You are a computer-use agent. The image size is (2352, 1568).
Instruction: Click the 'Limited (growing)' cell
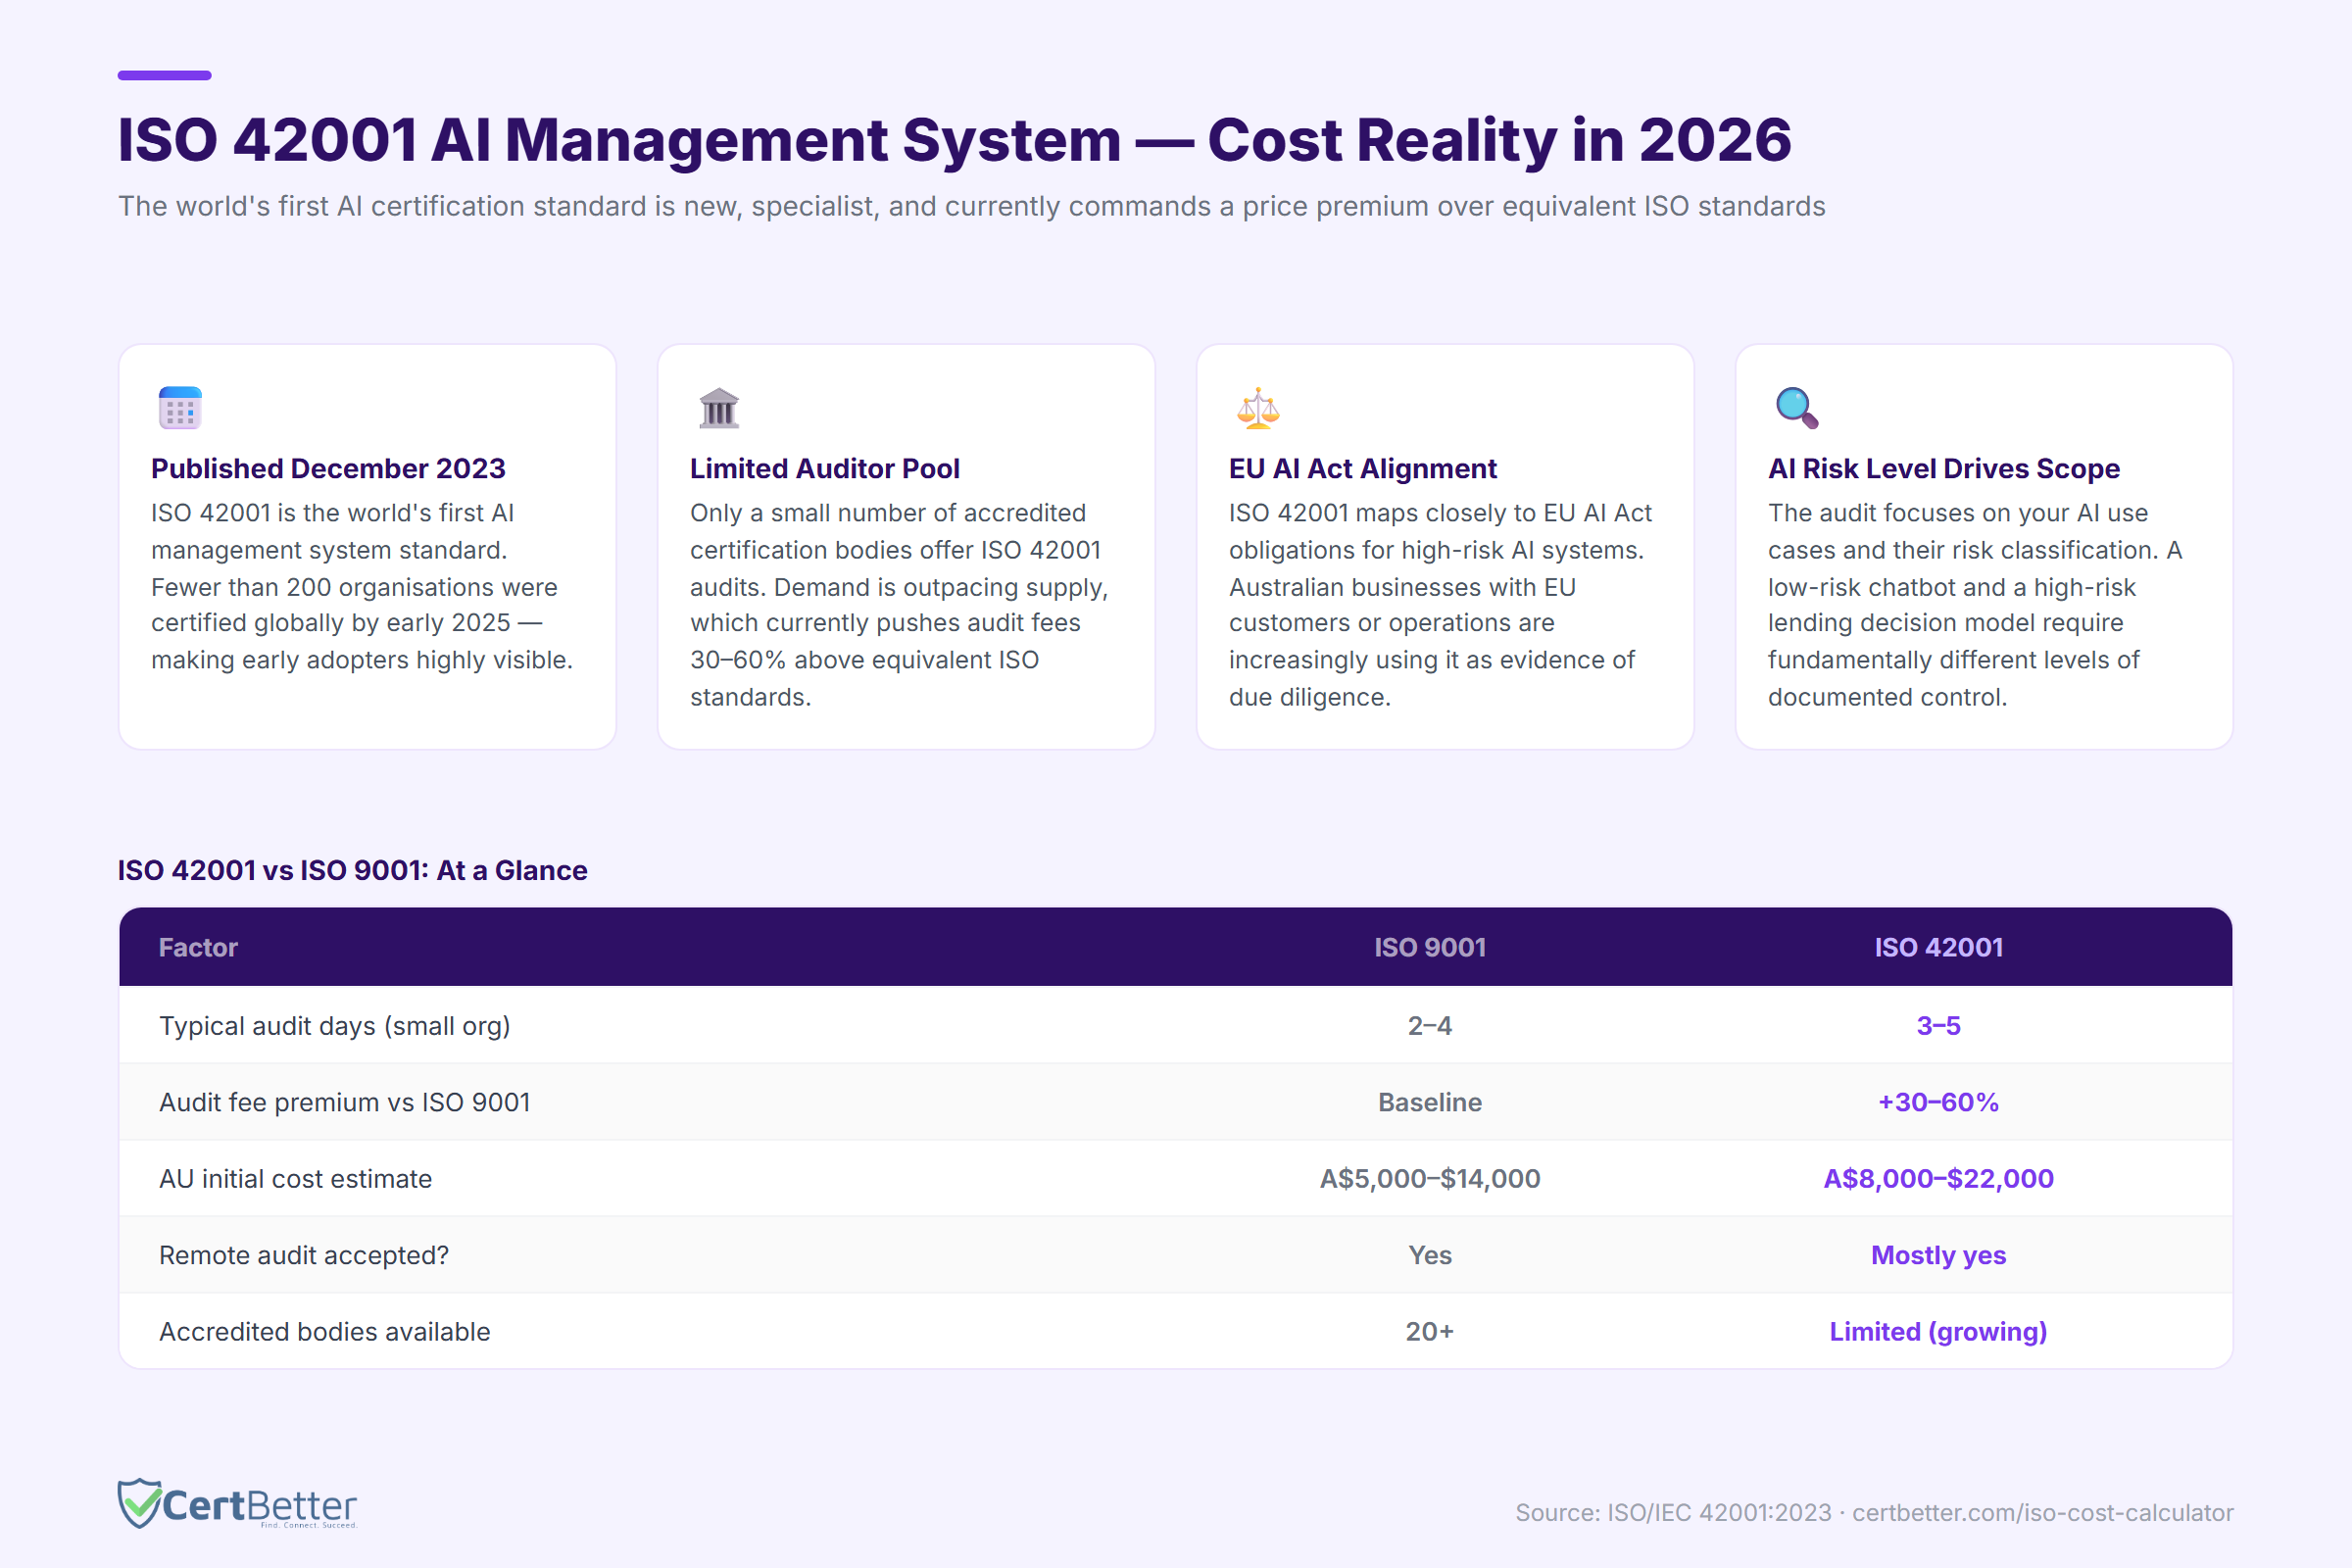pyautogui.click(x=1938, y=1332)
